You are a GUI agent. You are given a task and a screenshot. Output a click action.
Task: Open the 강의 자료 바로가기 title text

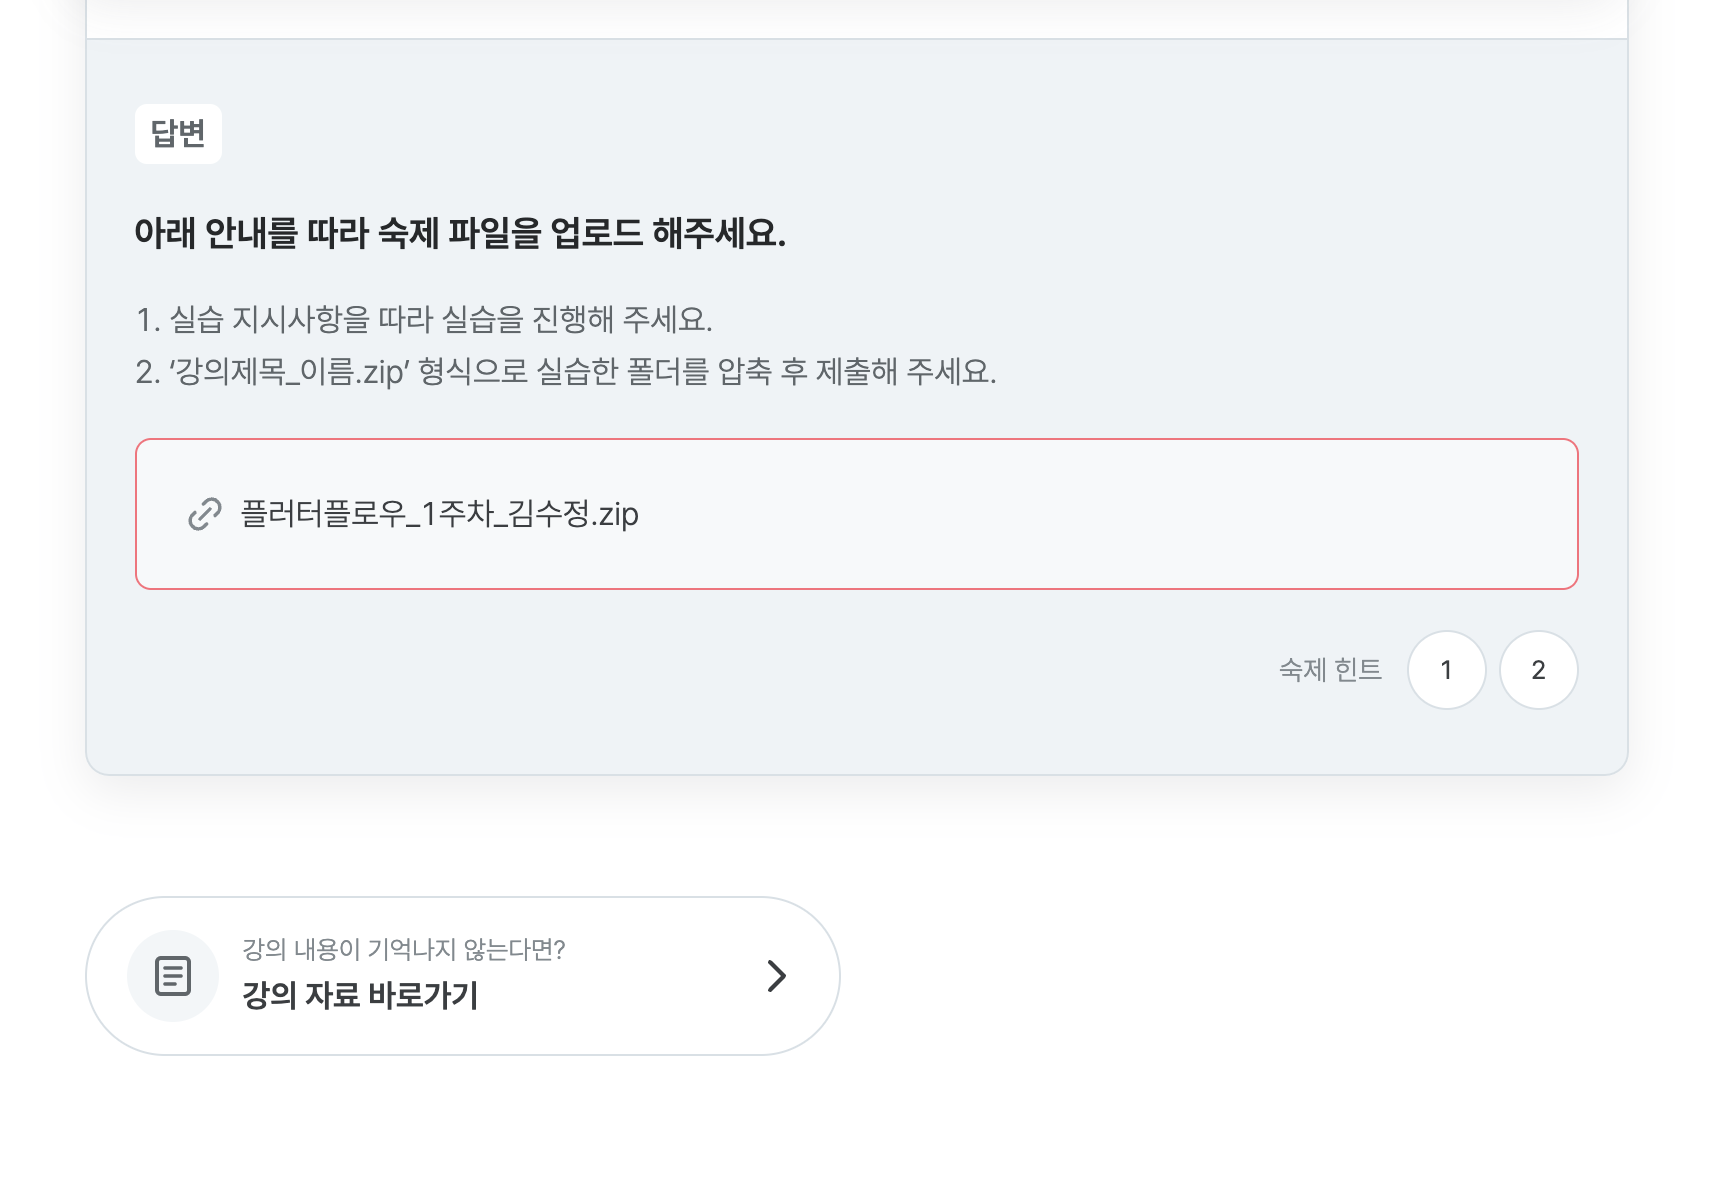click(x=360, y=995)
